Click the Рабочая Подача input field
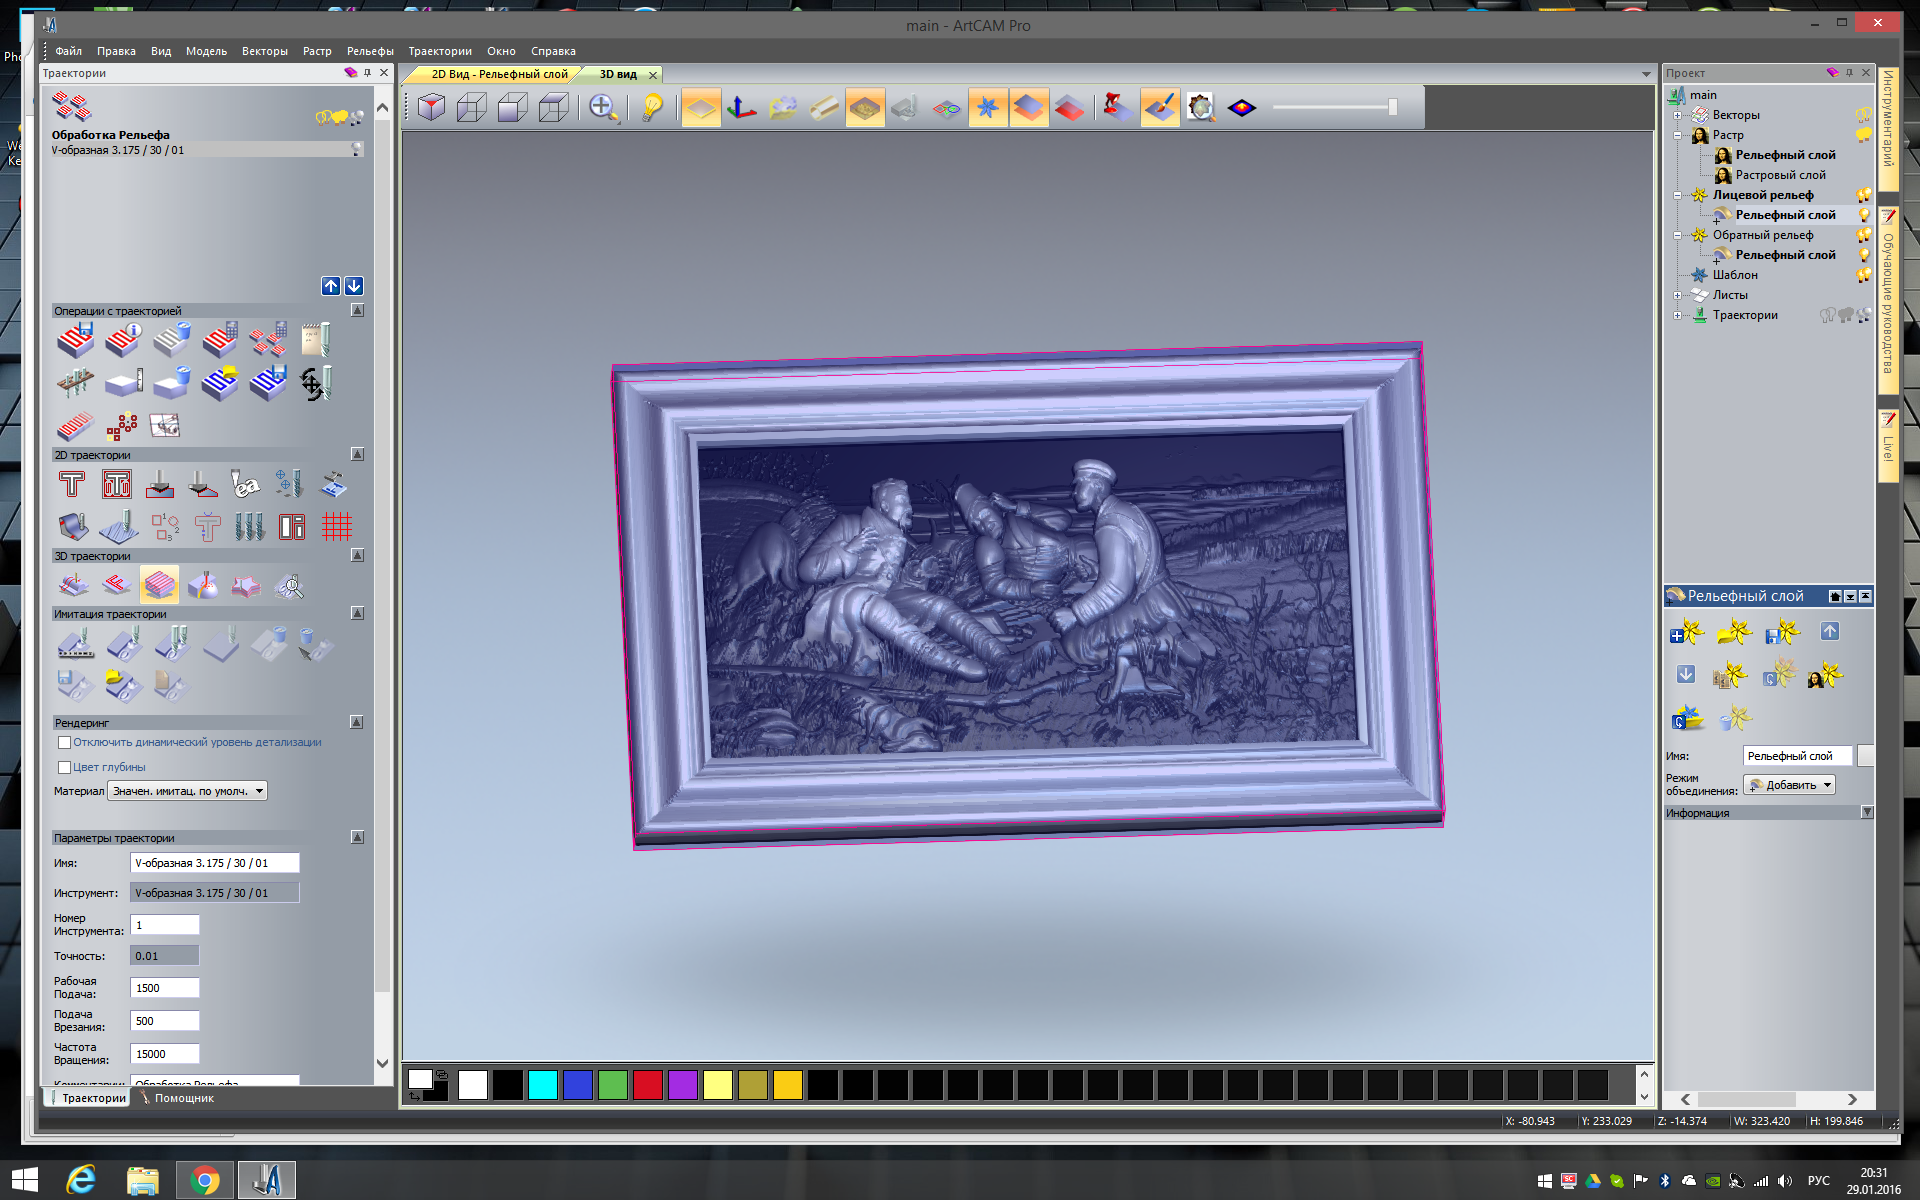The width and height of the screenshot is (1920, 1200). [x=164, y=988]
